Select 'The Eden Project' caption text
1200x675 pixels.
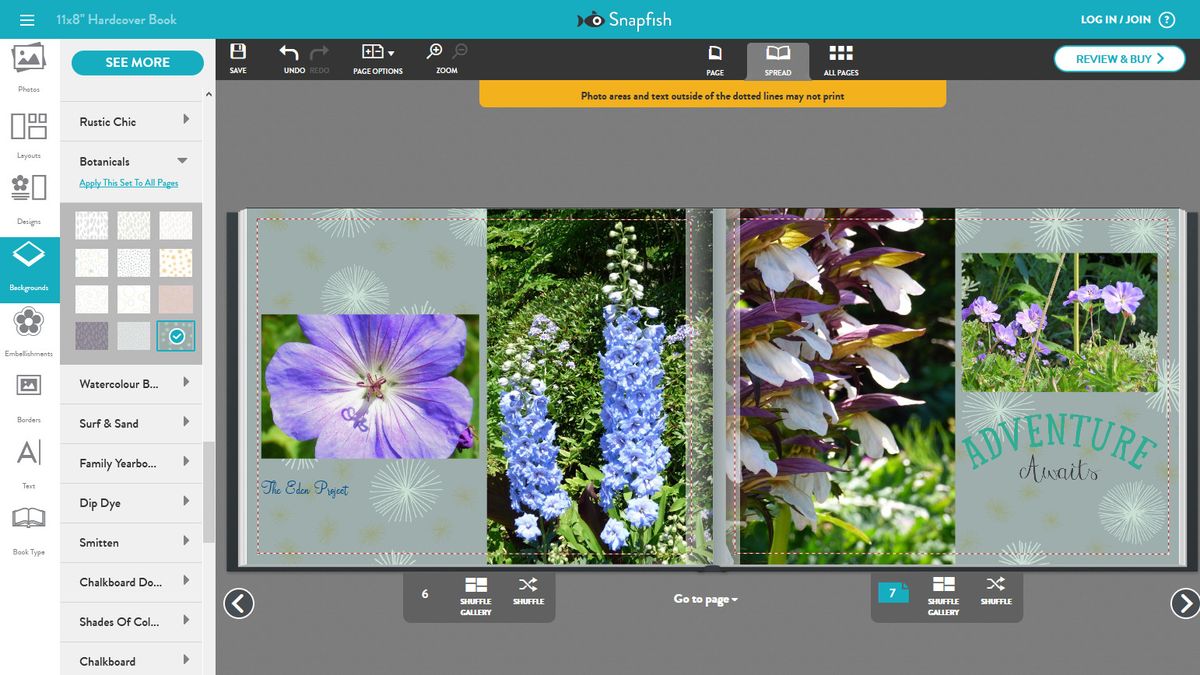[x=305, y=488]
